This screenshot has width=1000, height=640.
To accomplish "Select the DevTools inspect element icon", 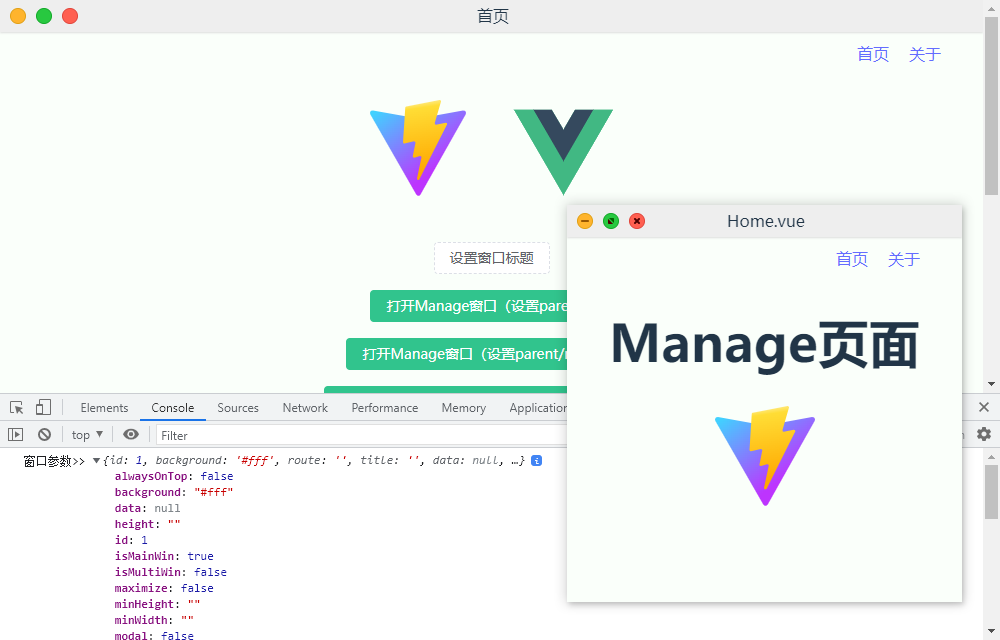I will tap(17, 407).
